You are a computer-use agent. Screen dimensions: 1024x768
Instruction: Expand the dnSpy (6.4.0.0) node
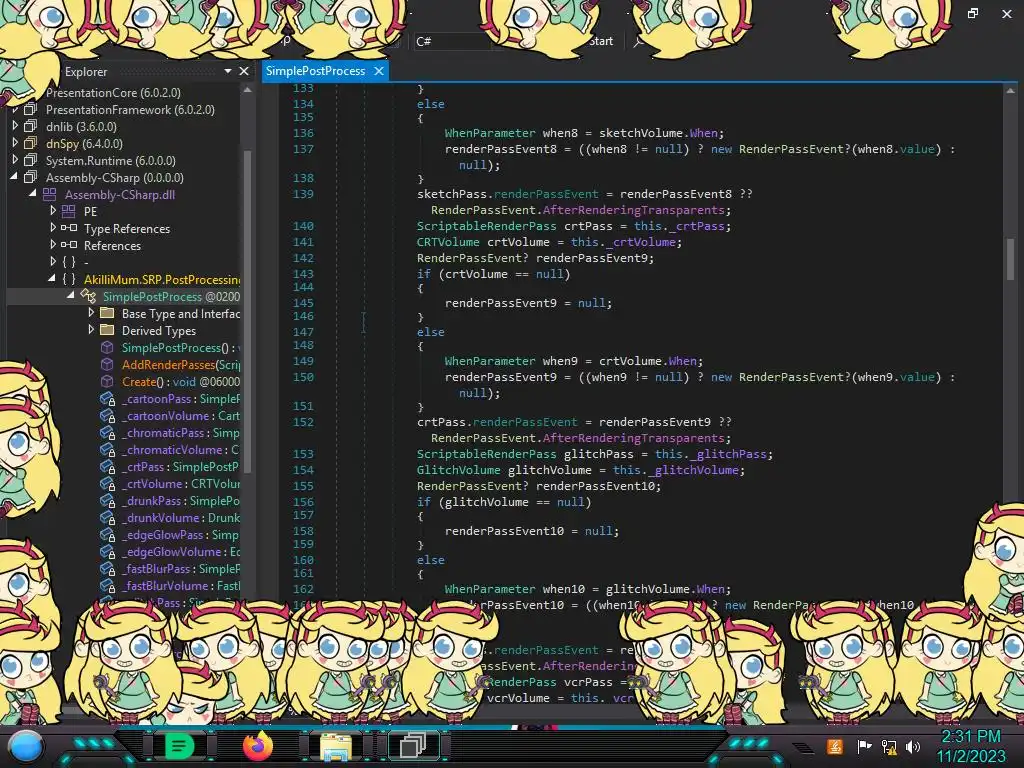pos(16,142)
